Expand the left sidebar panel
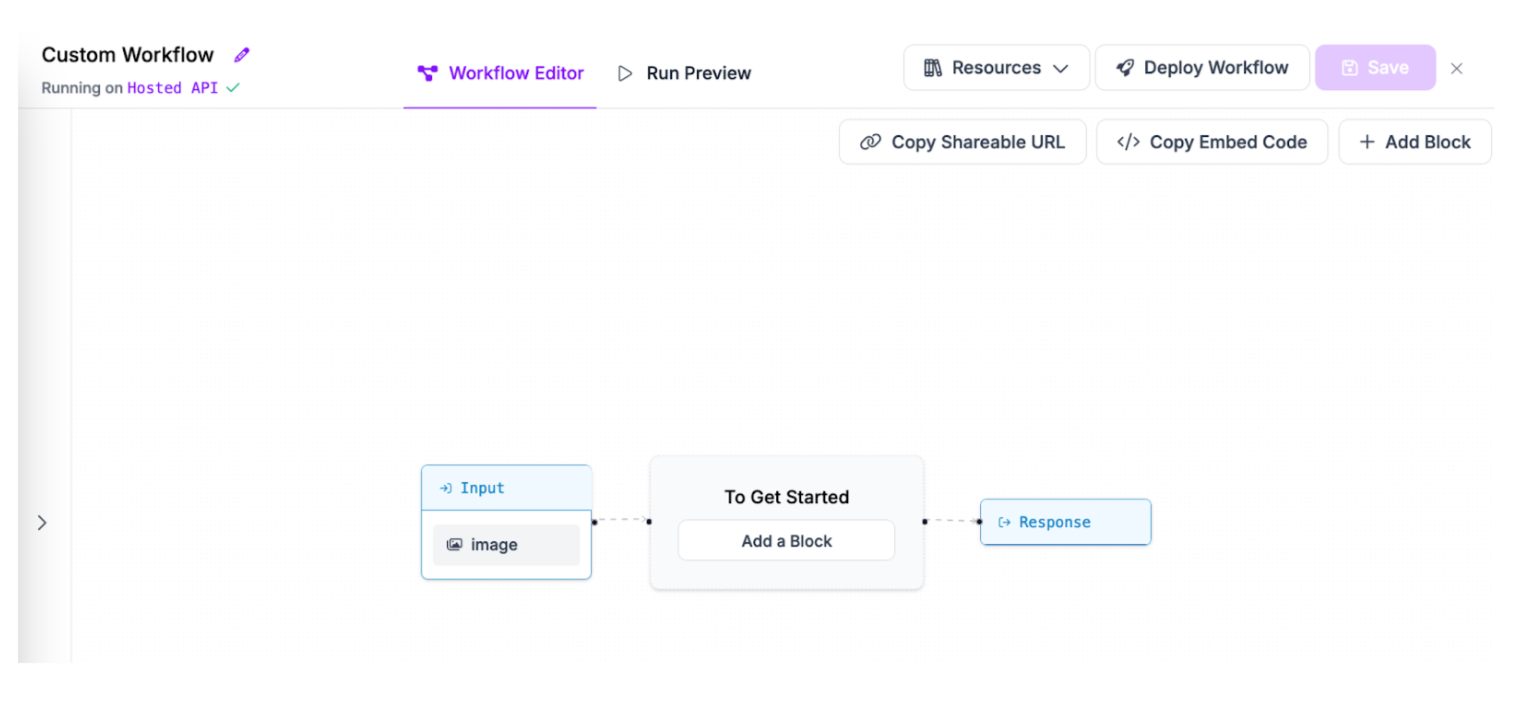This screenshot has height=702, width=1524. click(42, 523)
